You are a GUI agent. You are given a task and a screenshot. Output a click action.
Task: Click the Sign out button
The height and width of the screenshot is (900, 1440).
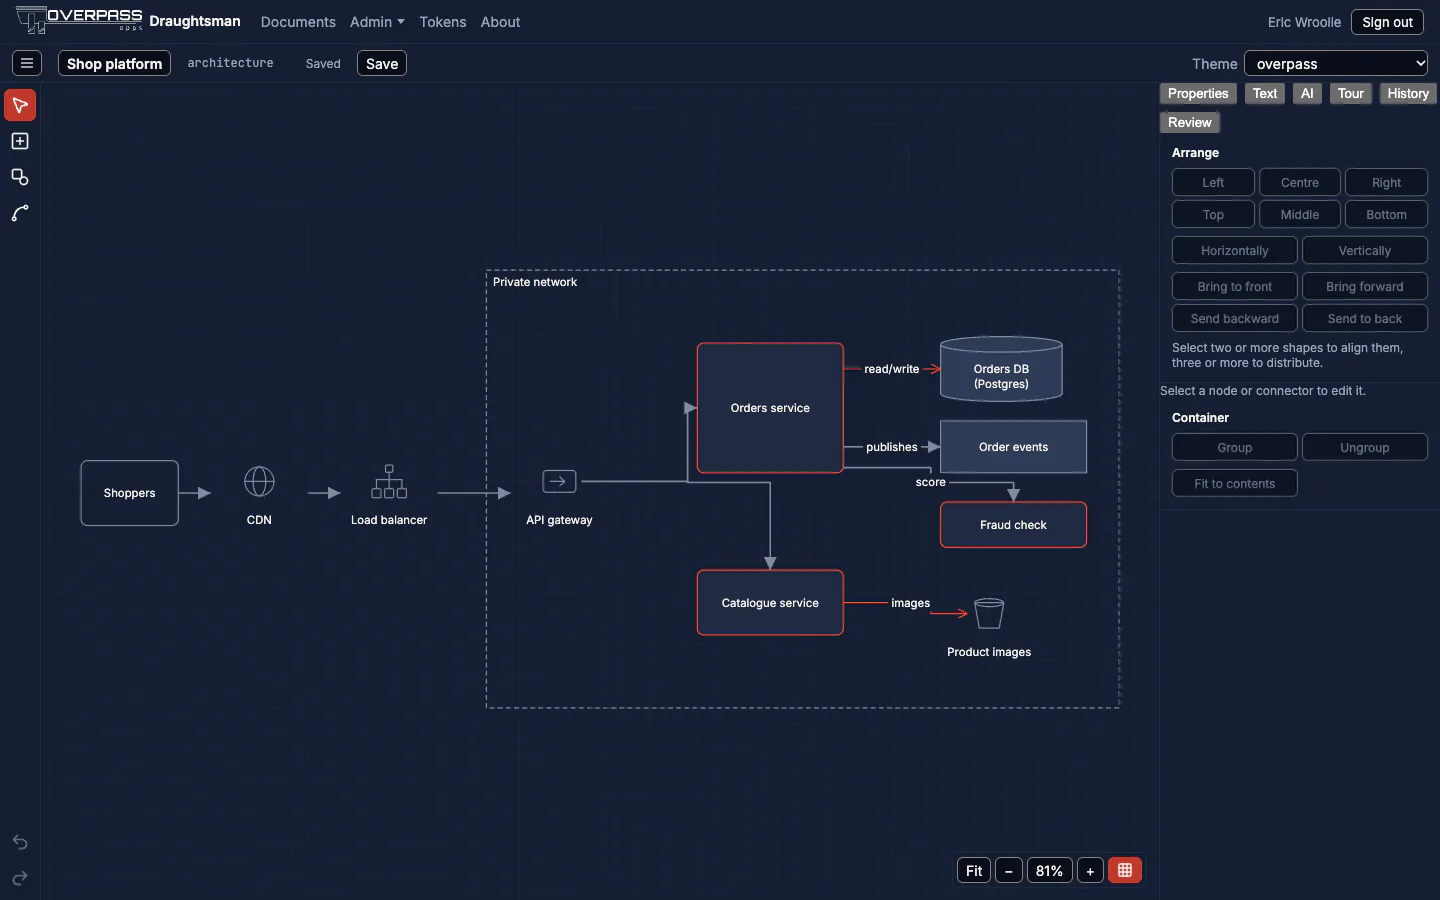(1387, 22)
